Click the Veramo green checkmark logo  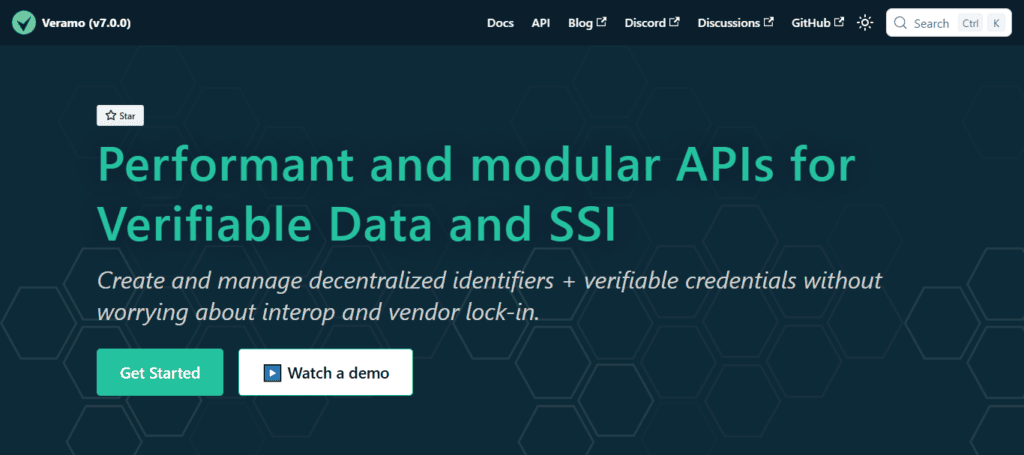point(24,23)
